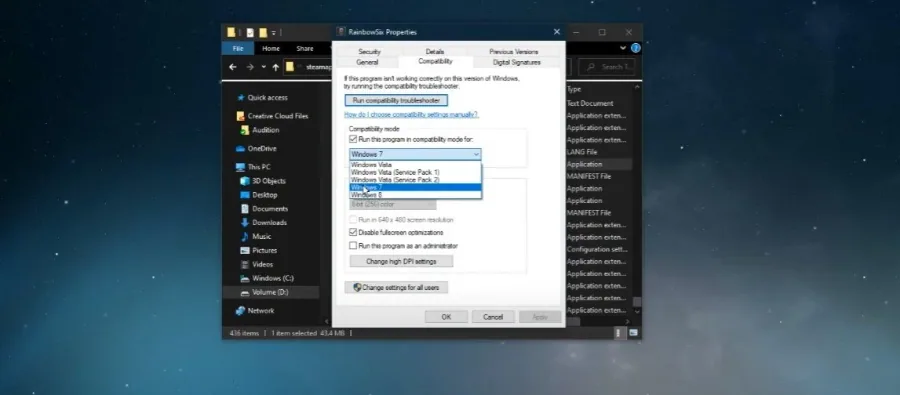The height and width of the screenshot is (395, 900).
Task: Open How do I choose compatibility settings link
Action: pyautogui.click(x=411, y=115)
